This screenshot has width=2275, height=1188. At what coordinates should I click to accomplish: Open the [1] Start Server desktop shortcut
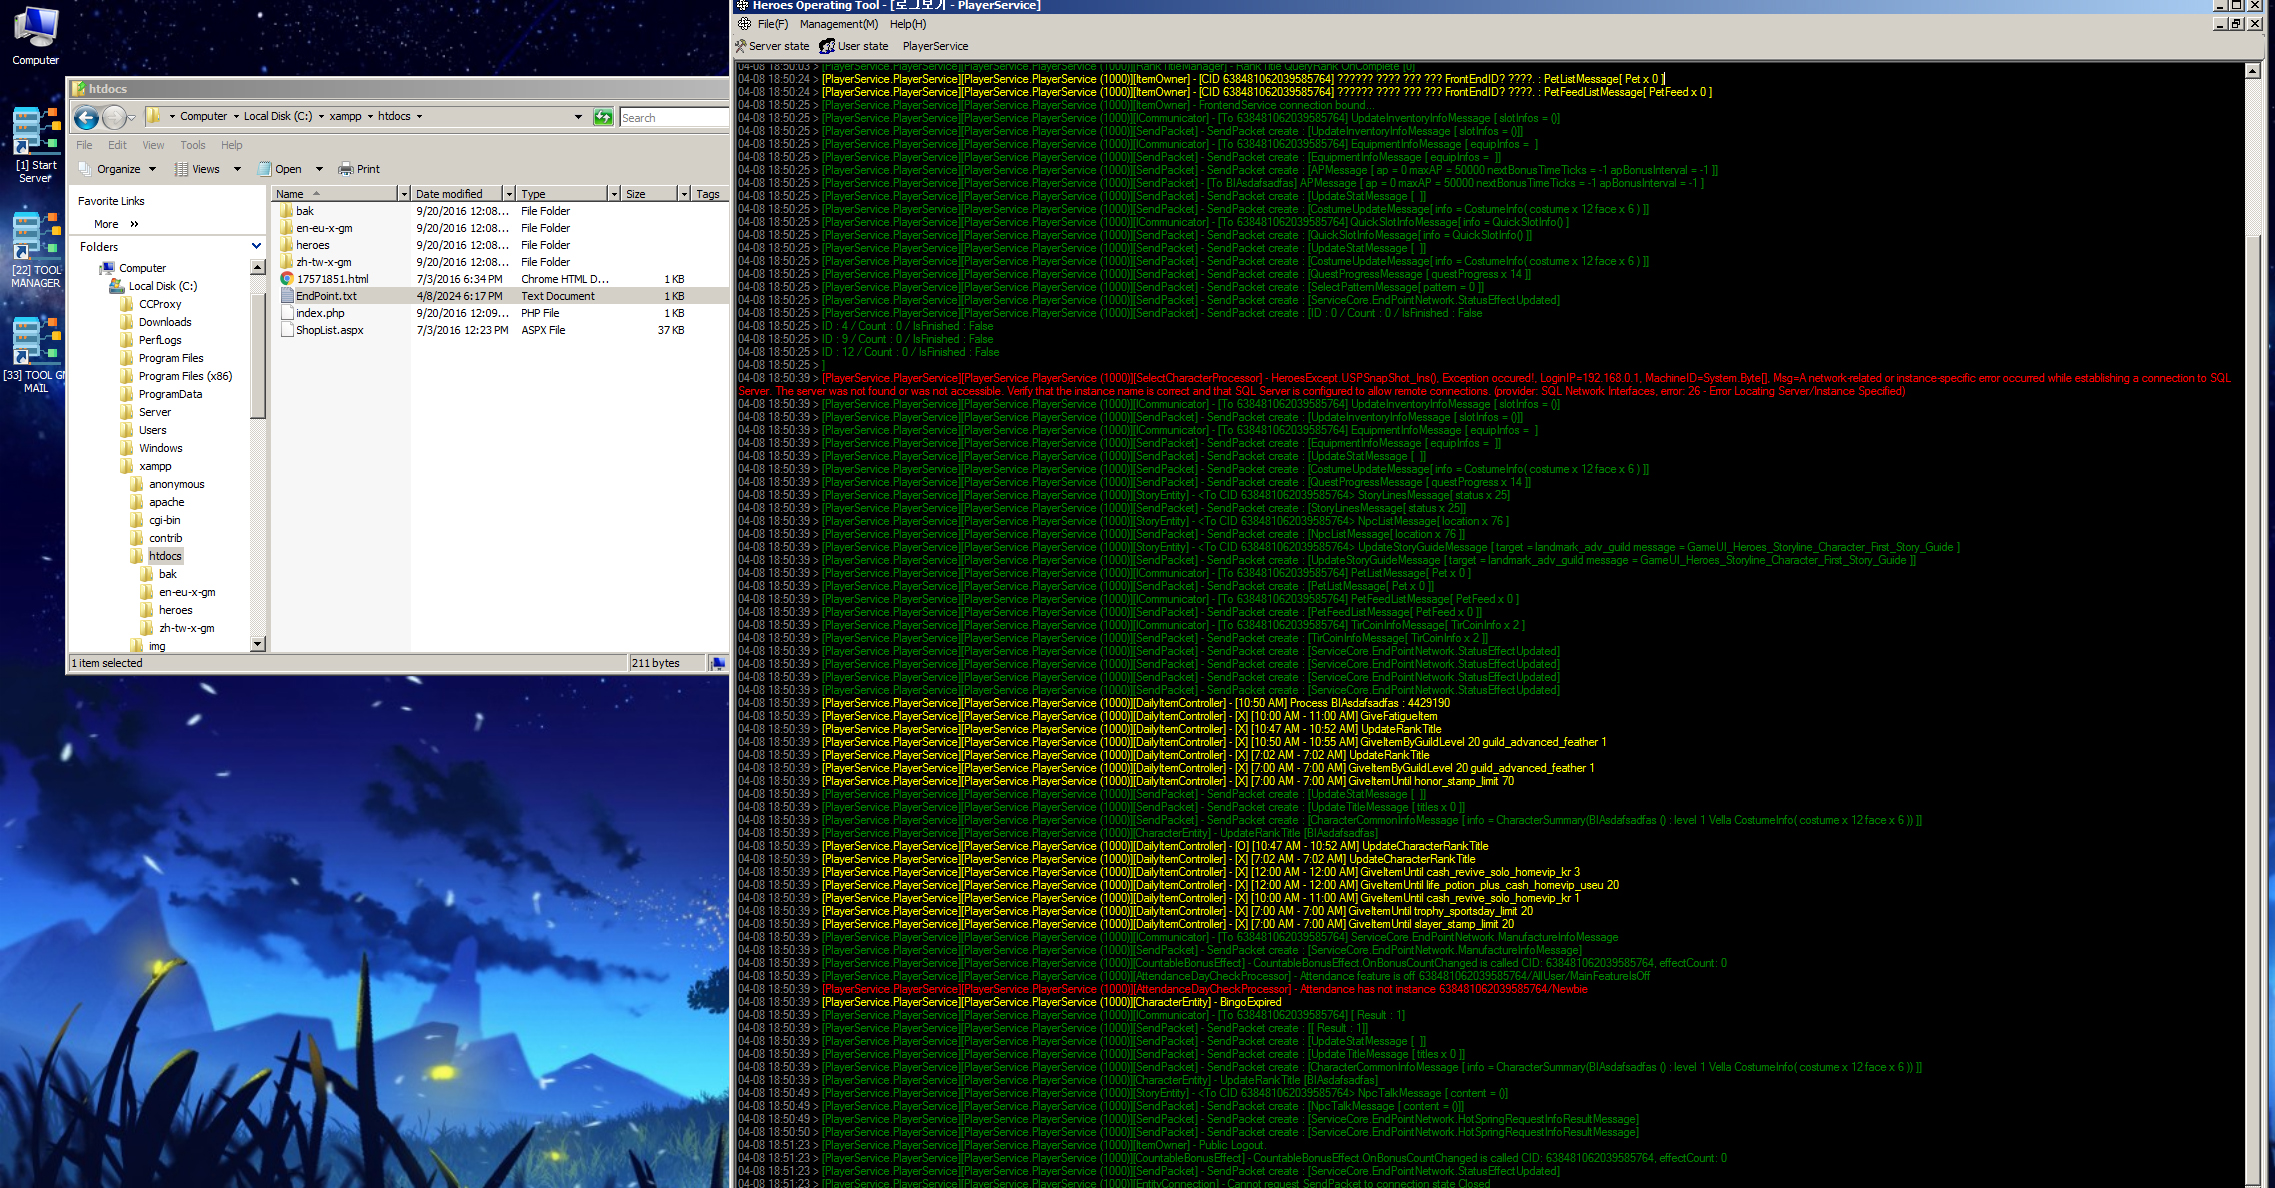click(x=35, y=145)
